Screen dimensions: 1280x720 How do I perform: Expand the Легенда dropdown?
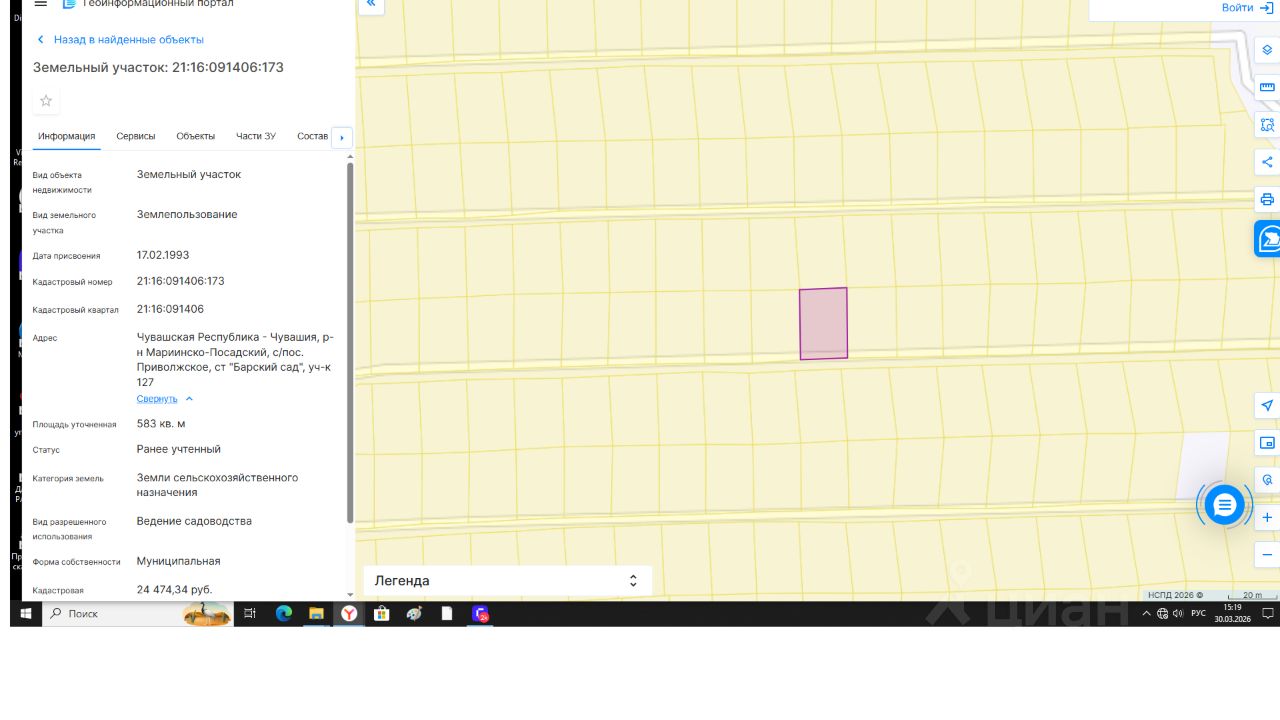[x=507, y=581]
